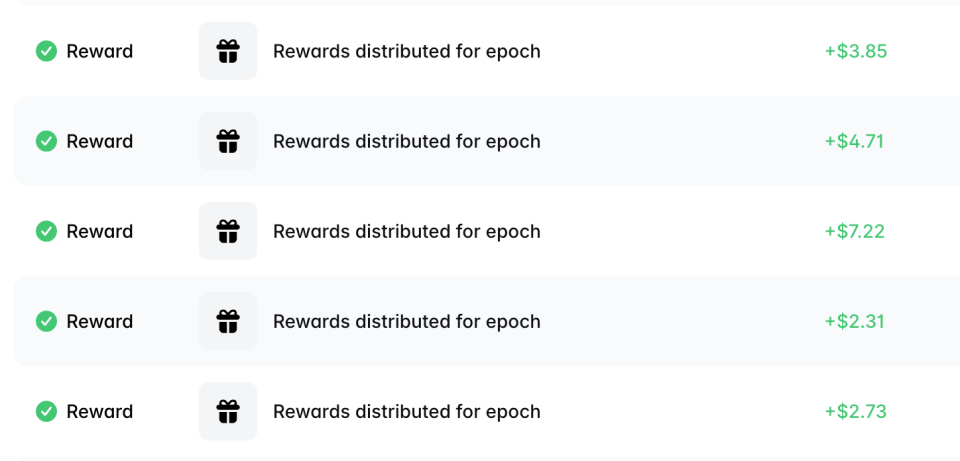The width and height of the screenshot is (960, 461).
Task: Click the +$7.22 reward amount
Action: pyautogui.click(x=854, y=231)
